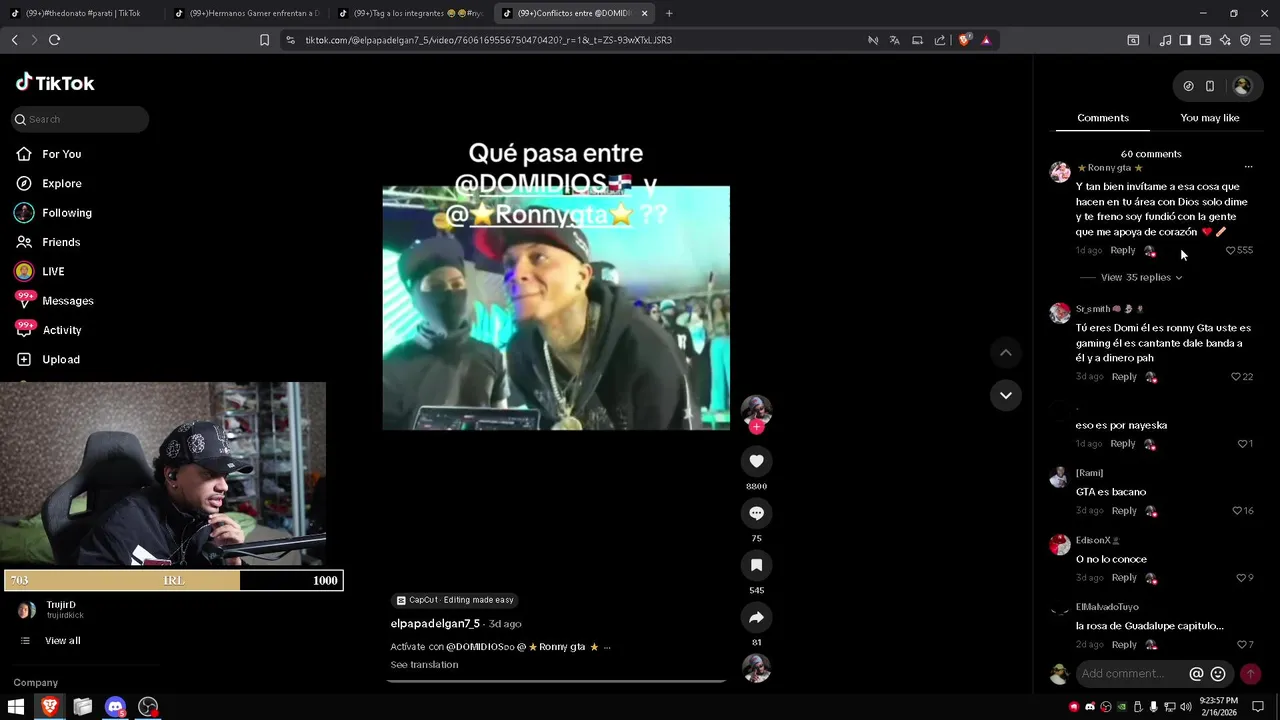Click See translation under the caption
This screenshot has height=720, width=1280.
tap(424, 665)
